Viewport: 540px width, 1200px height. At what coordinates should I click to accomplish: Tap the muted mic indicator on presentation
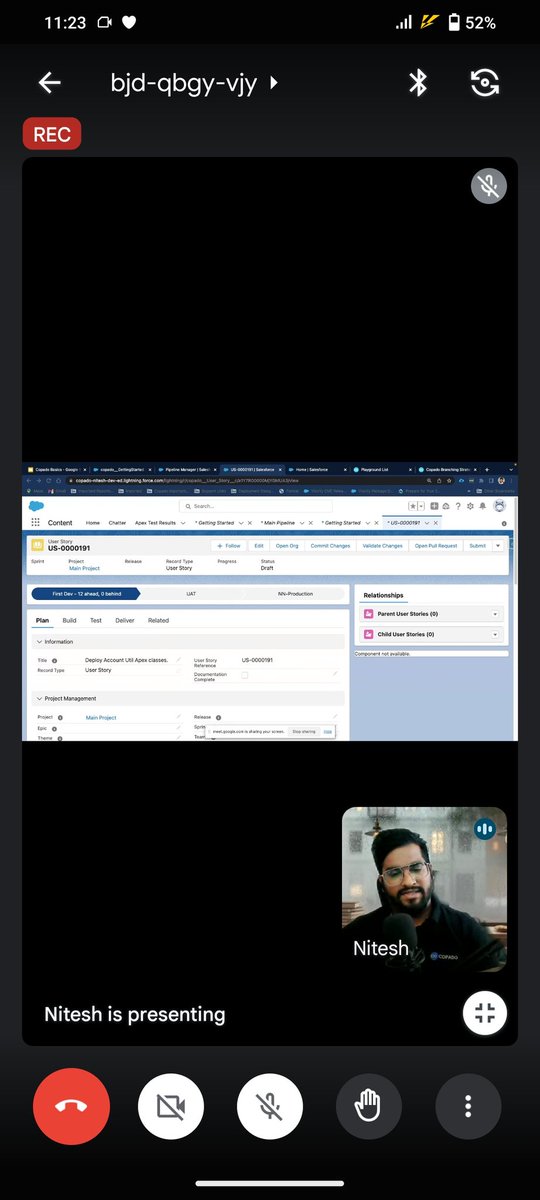click(489, 186)
